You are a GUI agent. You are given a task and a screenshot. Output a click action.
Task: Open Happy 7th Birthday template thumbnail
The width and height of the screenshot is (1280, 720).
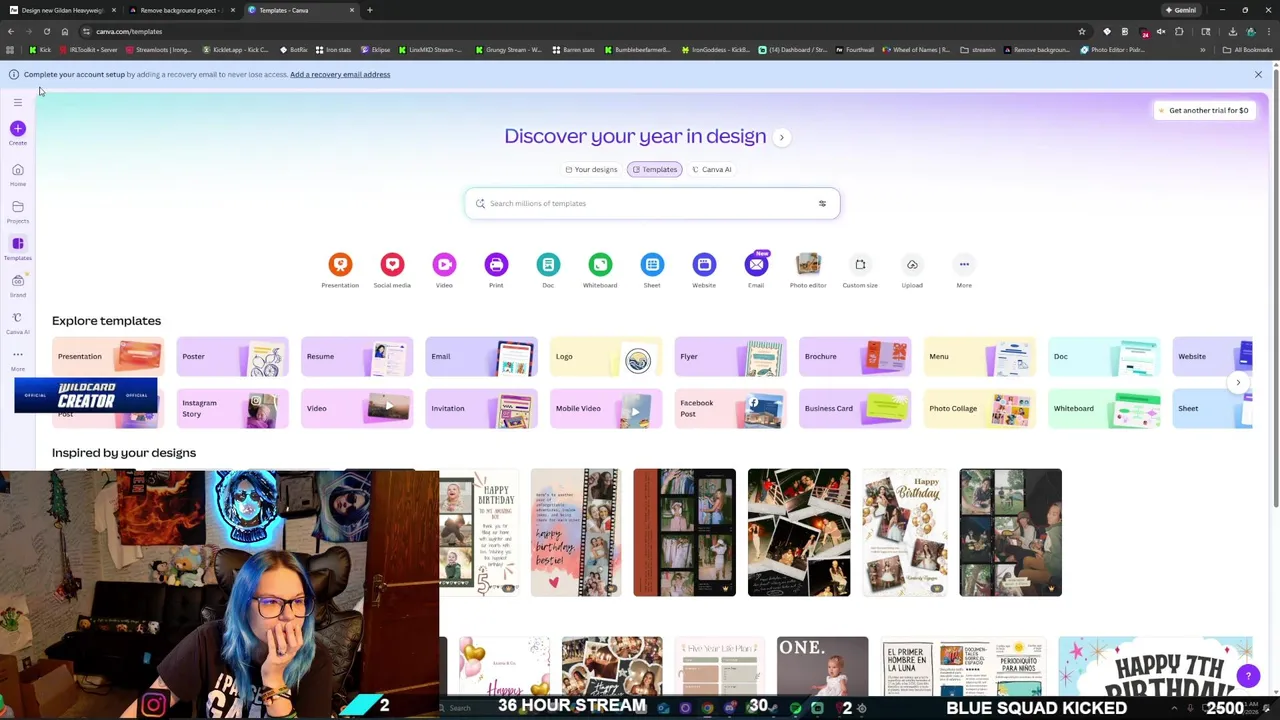pos(1155,666)
